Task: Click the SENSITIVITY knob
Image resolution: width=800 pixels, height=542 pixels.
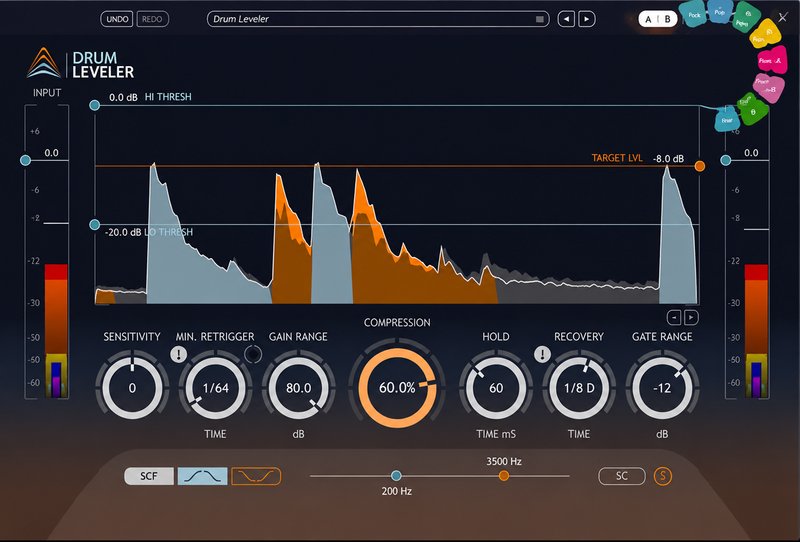Action: point(132,387)
